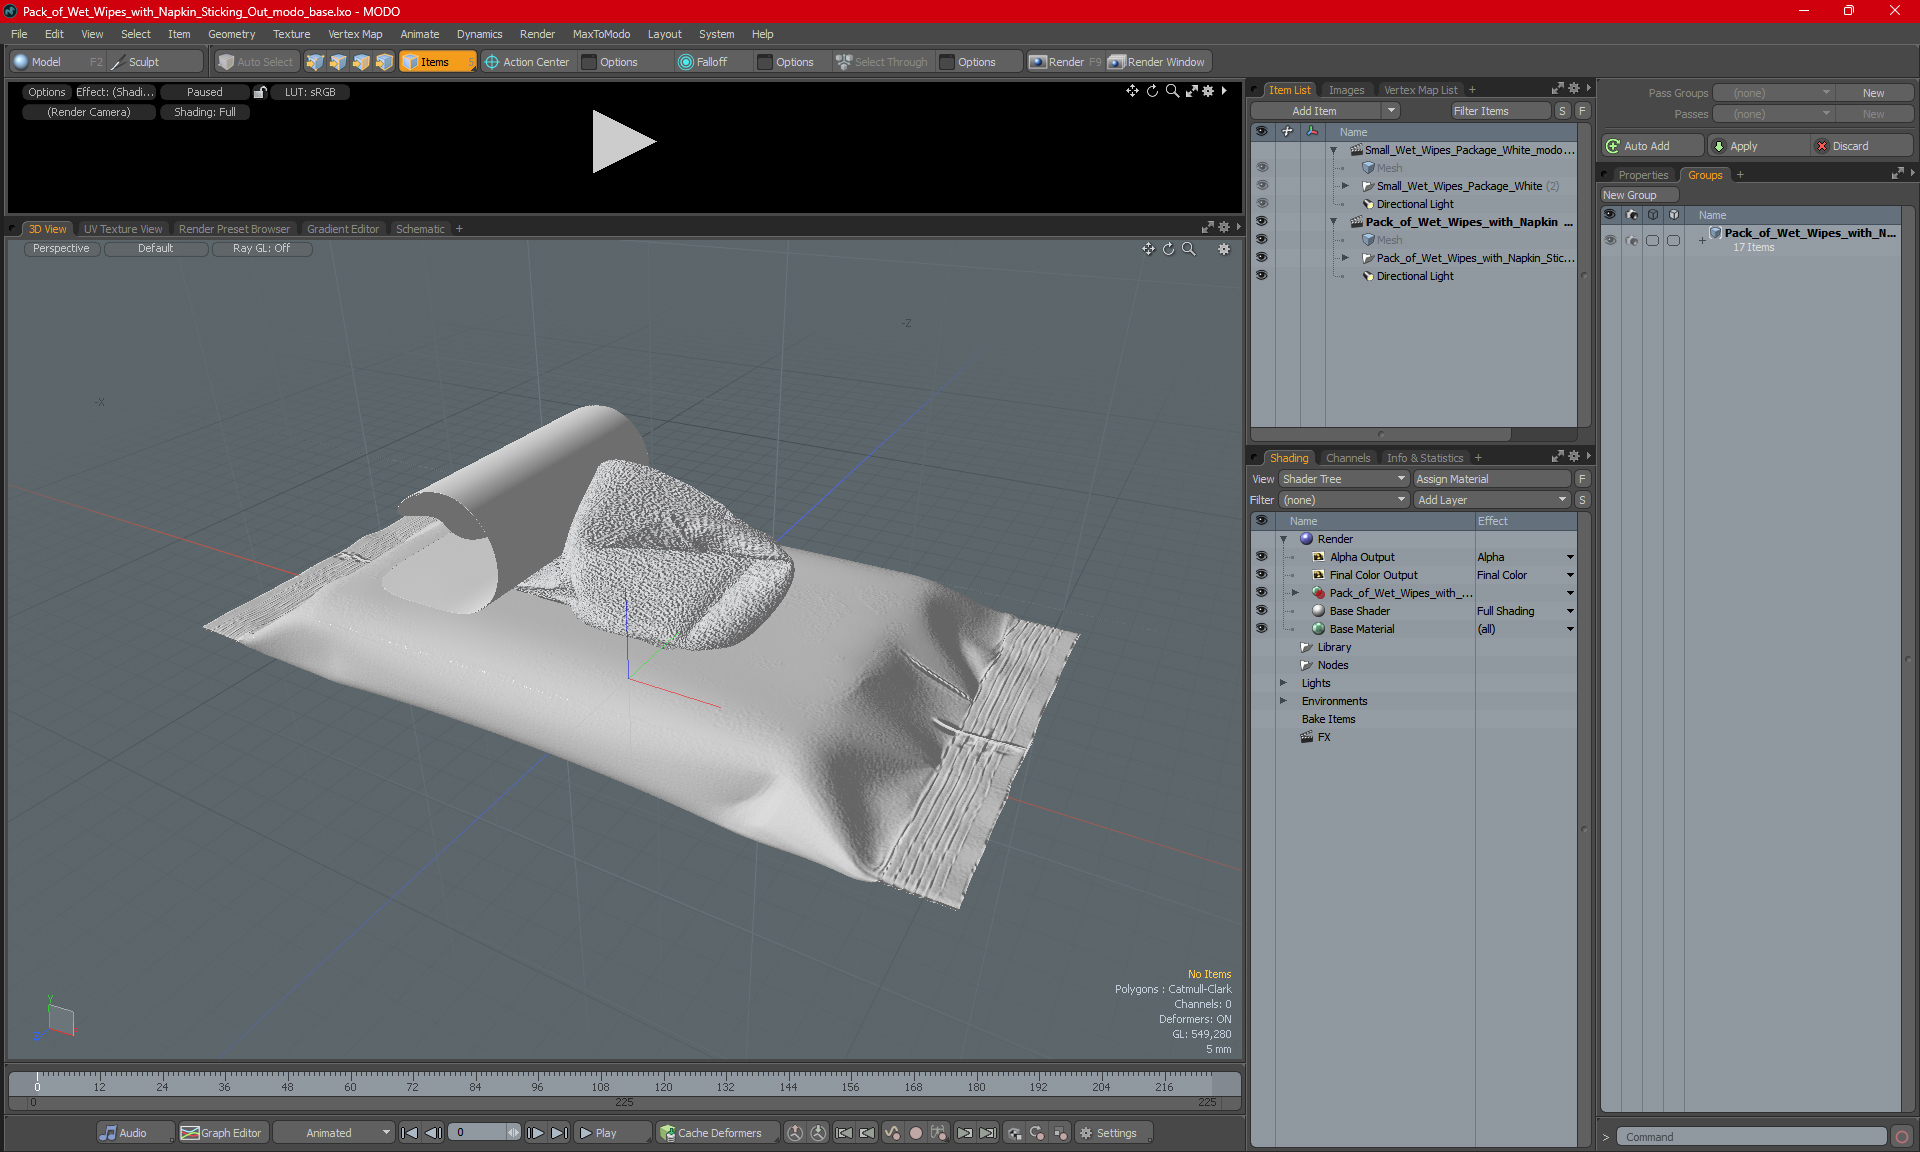Click the Falloff tool icon

pos(686,62)
